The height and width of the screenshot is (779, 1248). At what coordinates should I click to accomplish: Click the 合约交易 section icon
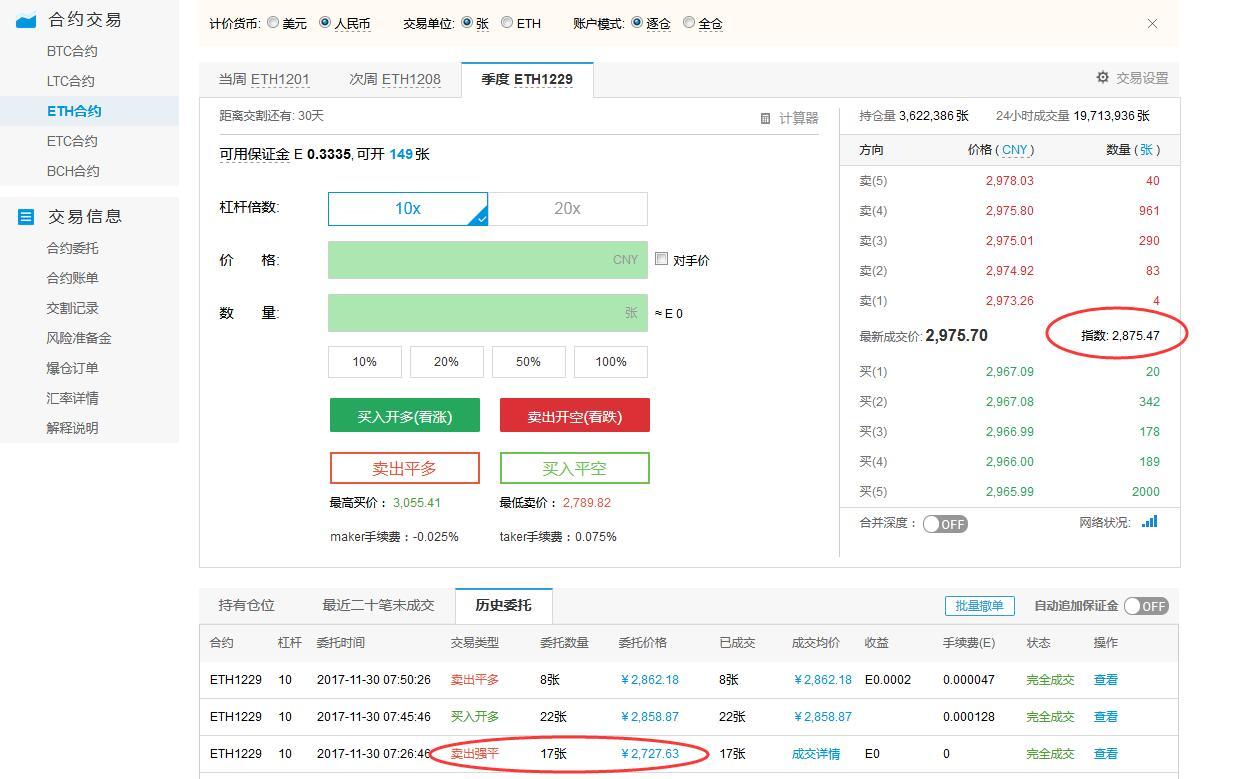(27, 20)
